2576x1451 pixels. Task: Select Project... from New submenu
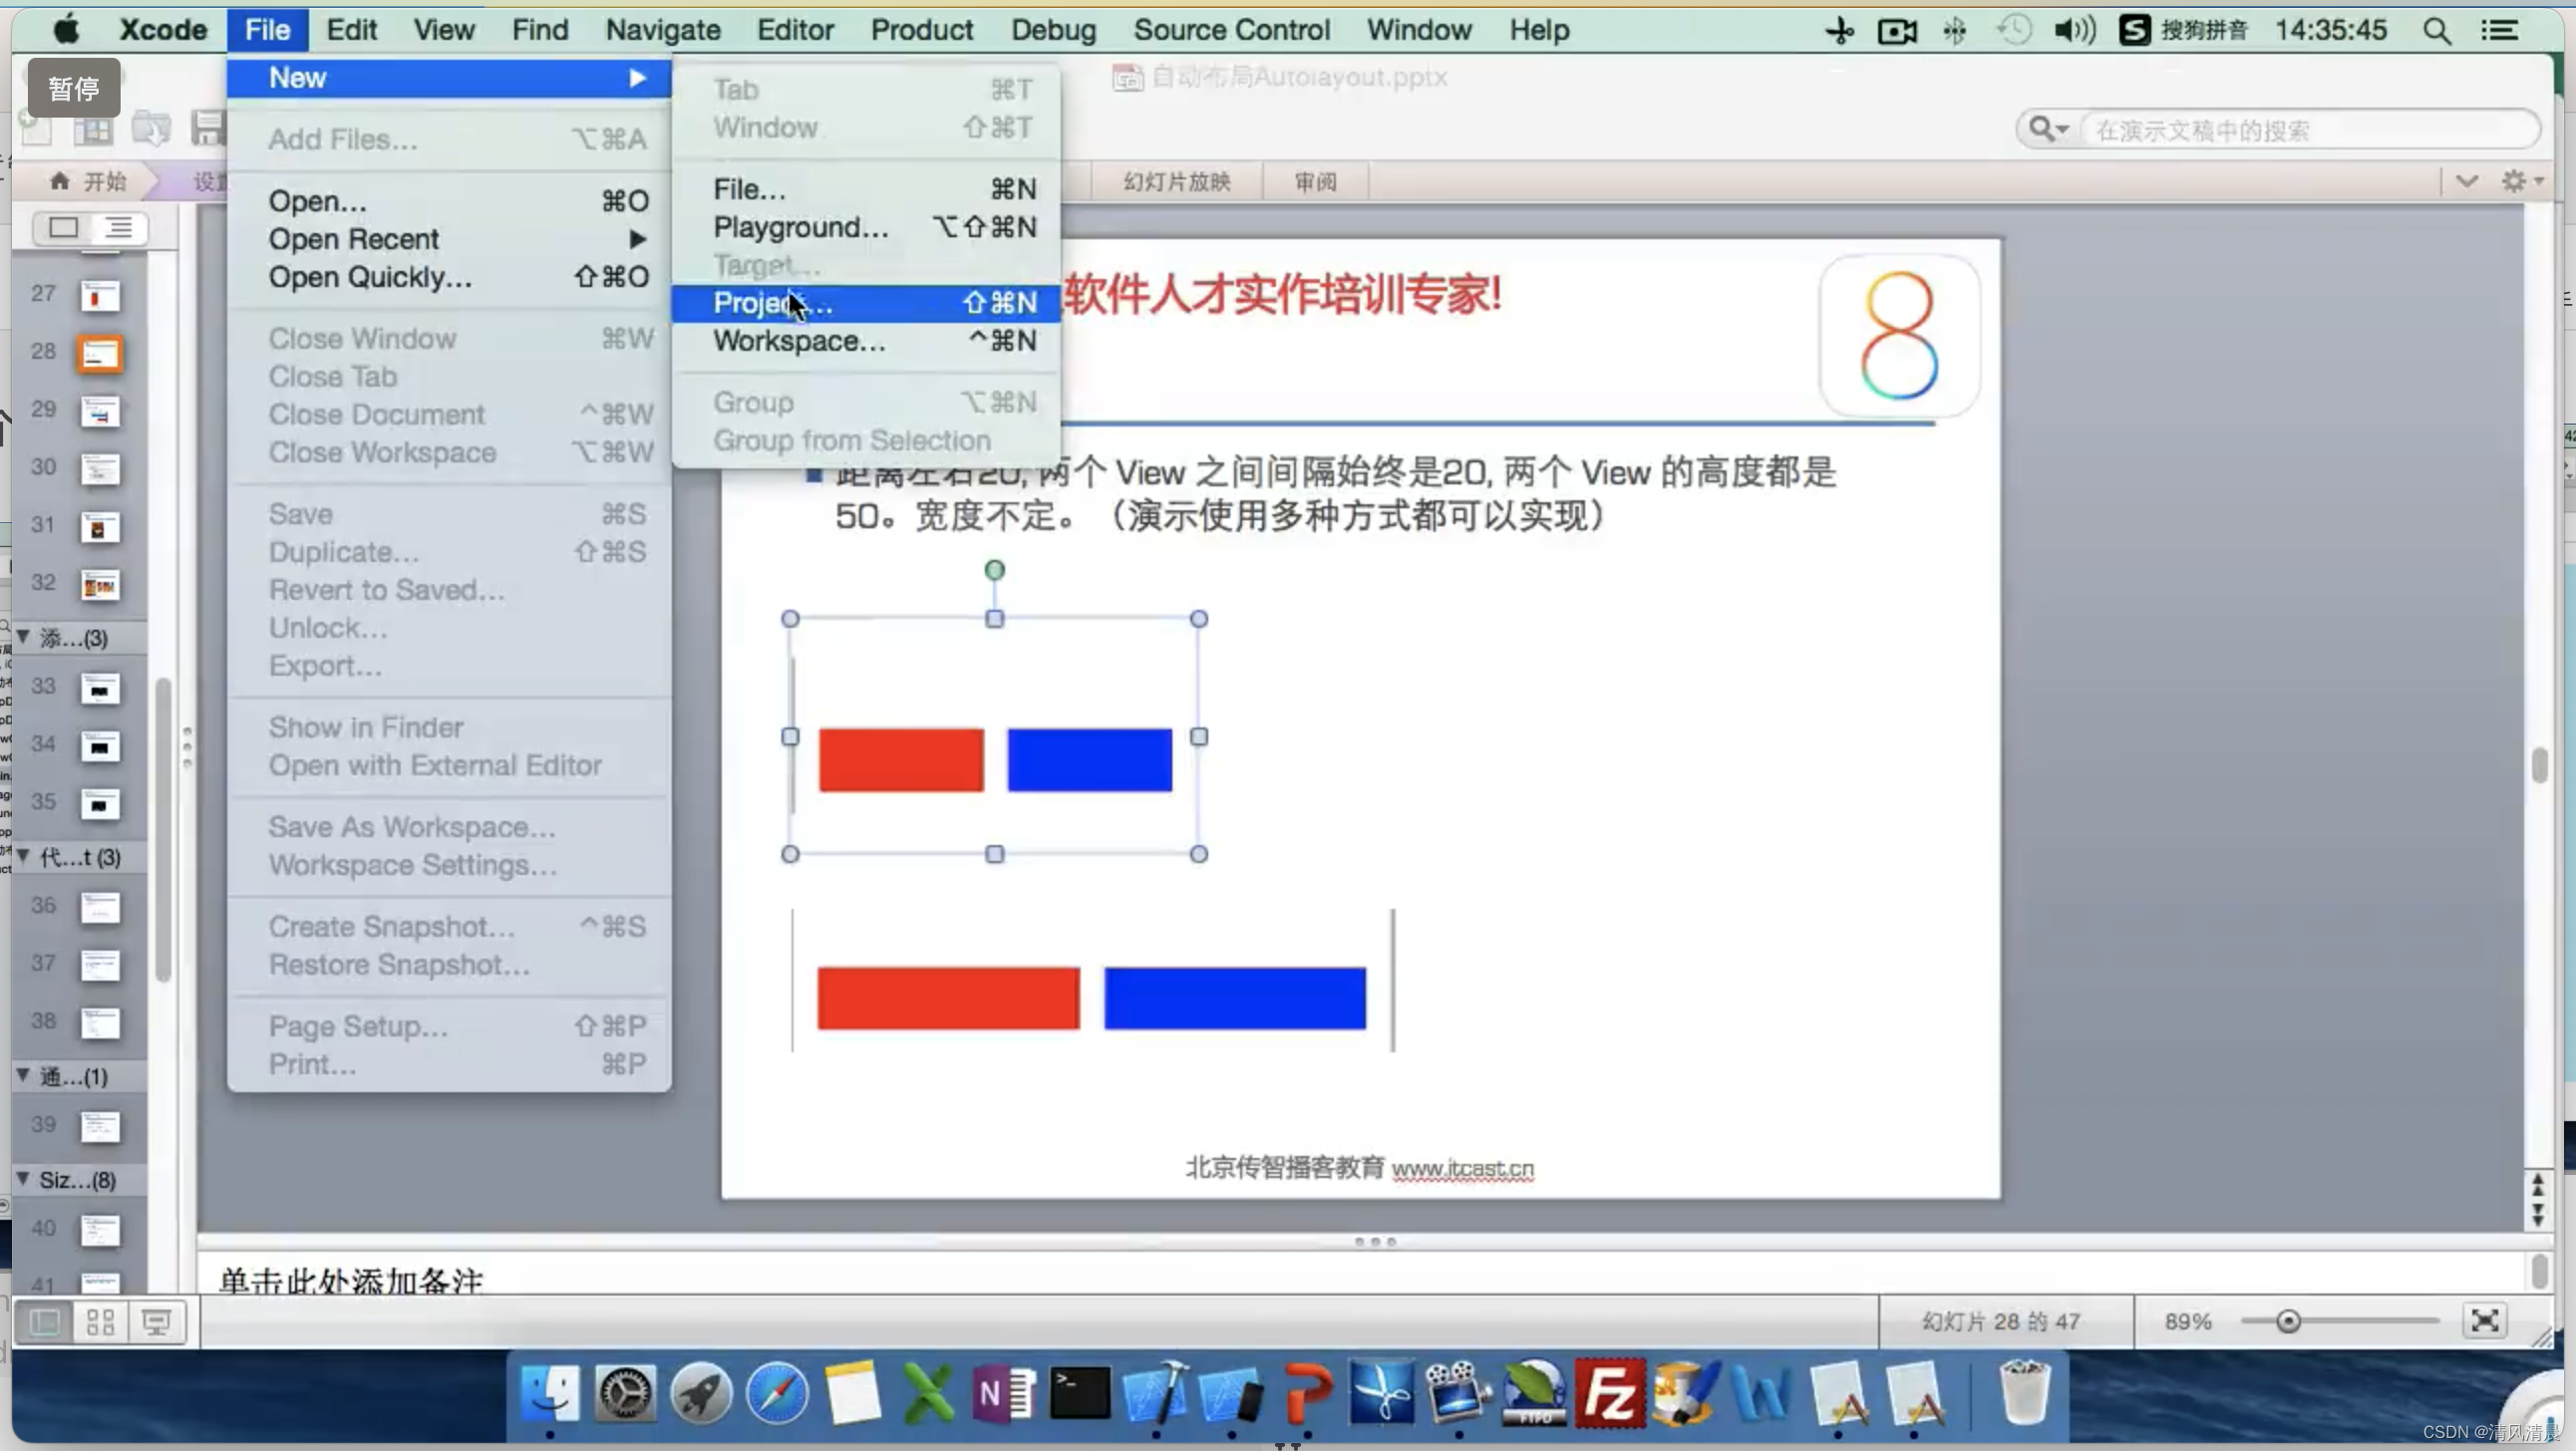point(775,301)
